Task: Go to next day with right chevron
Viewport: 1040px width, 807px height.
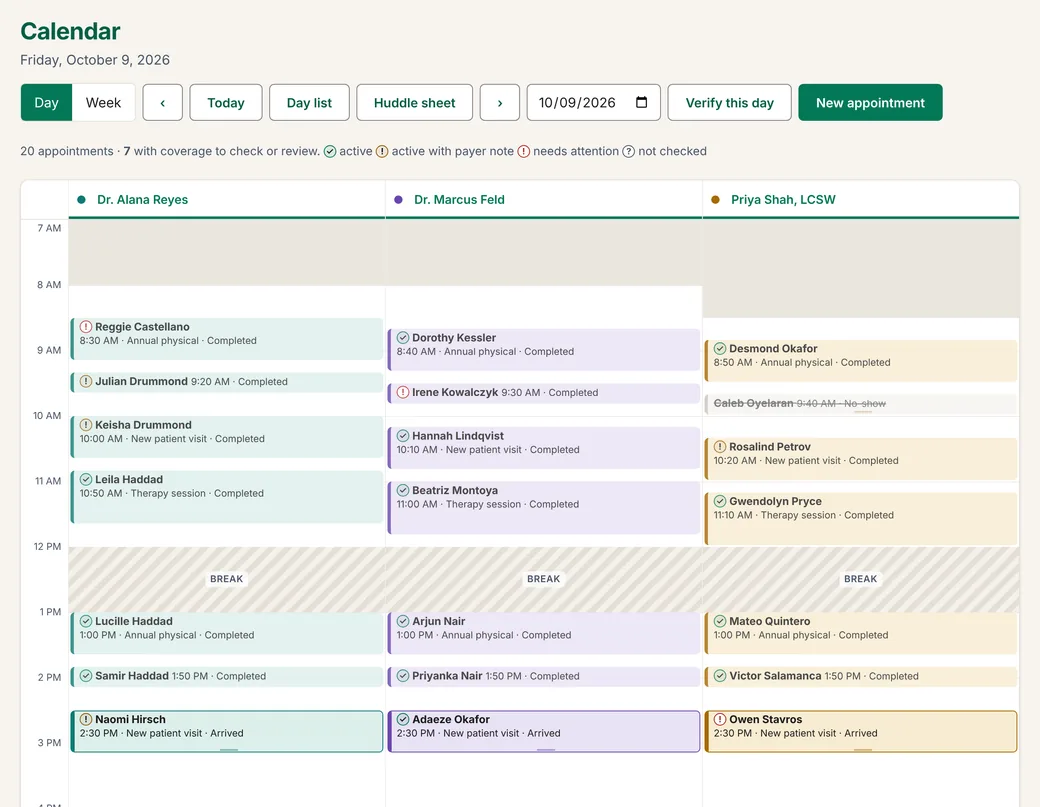Action: [x=499, y=103]
